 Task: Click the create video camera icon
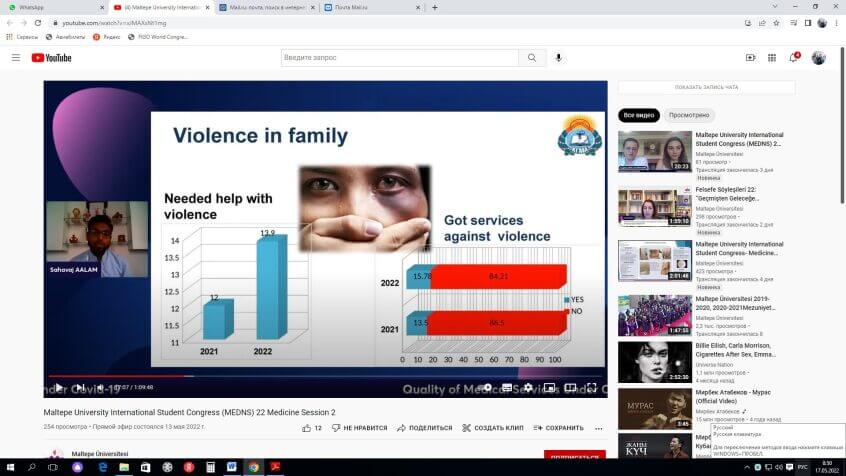point(750,58)
